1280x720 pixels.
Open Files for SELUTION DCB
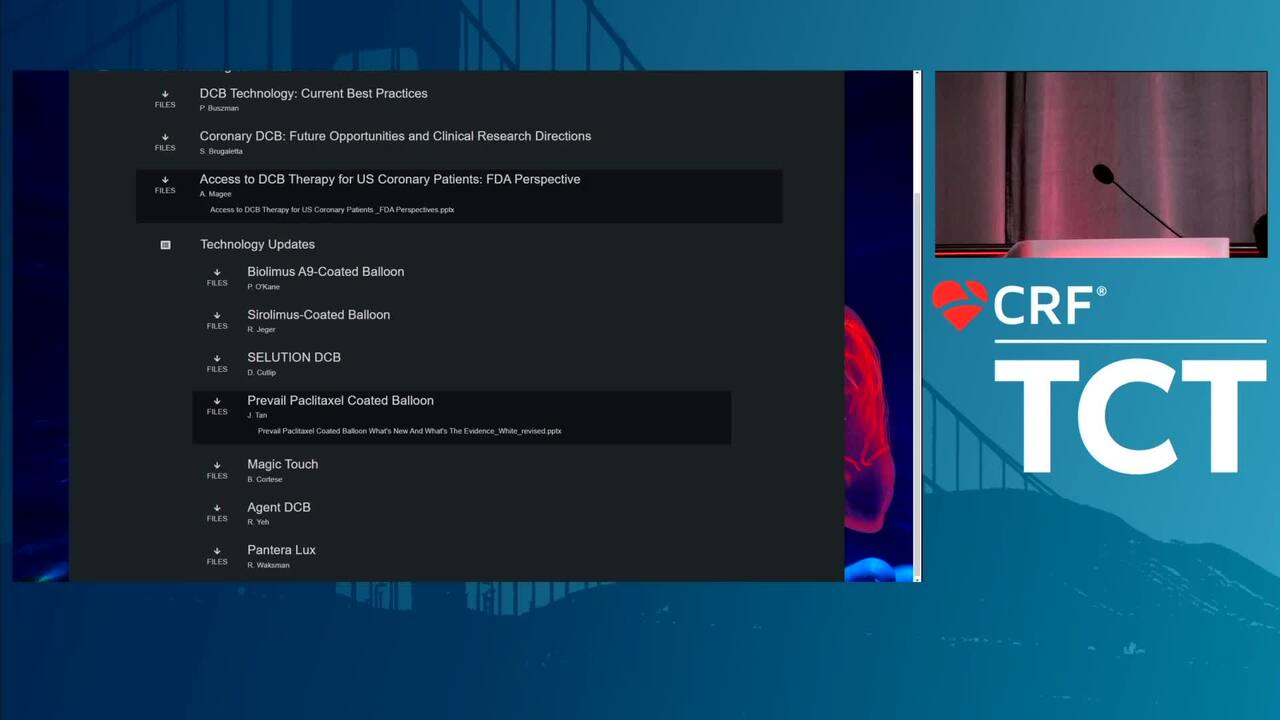click(x=217, y=363)
